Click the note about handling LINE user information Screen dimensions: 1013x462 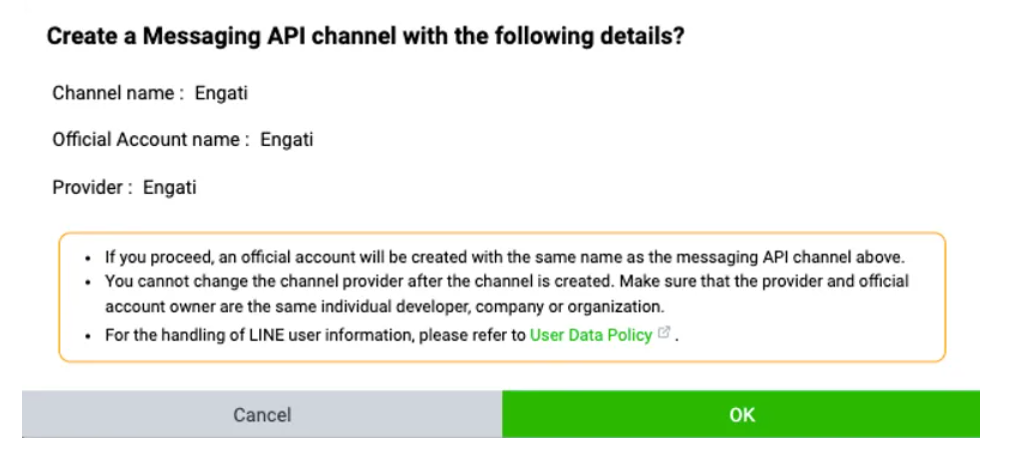316,336
